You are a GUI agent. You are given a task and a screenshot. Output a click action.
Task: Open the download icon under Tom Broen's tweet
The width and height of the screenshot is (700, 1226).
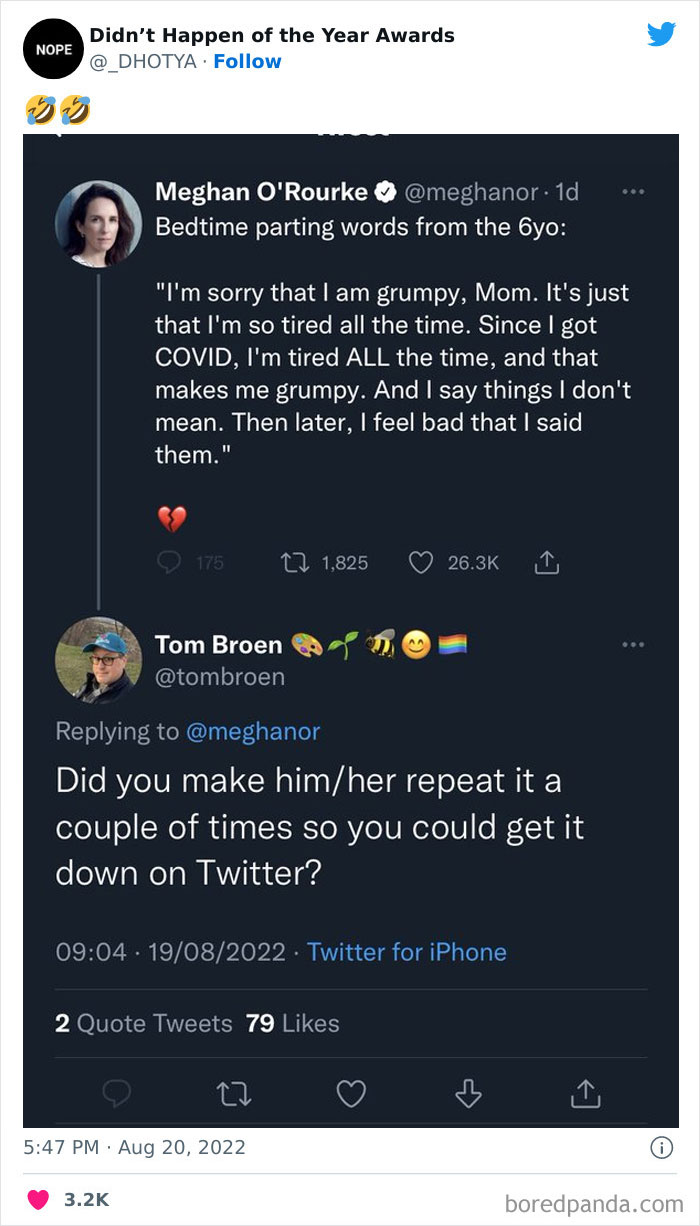[469, 1095]
